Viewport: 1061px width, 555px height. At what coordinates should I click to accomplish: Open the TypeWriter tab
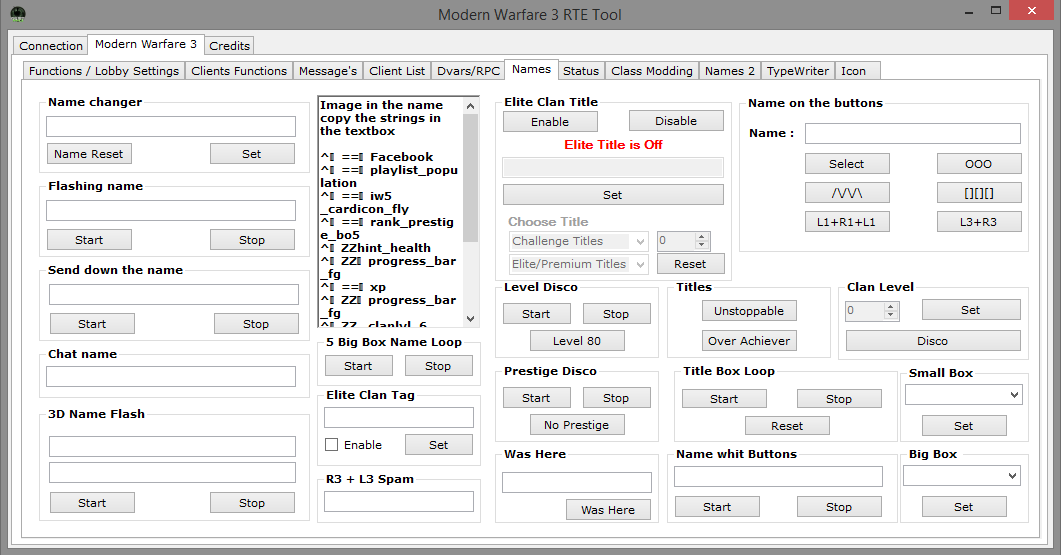pyautogui.click(x=797, y=71)
